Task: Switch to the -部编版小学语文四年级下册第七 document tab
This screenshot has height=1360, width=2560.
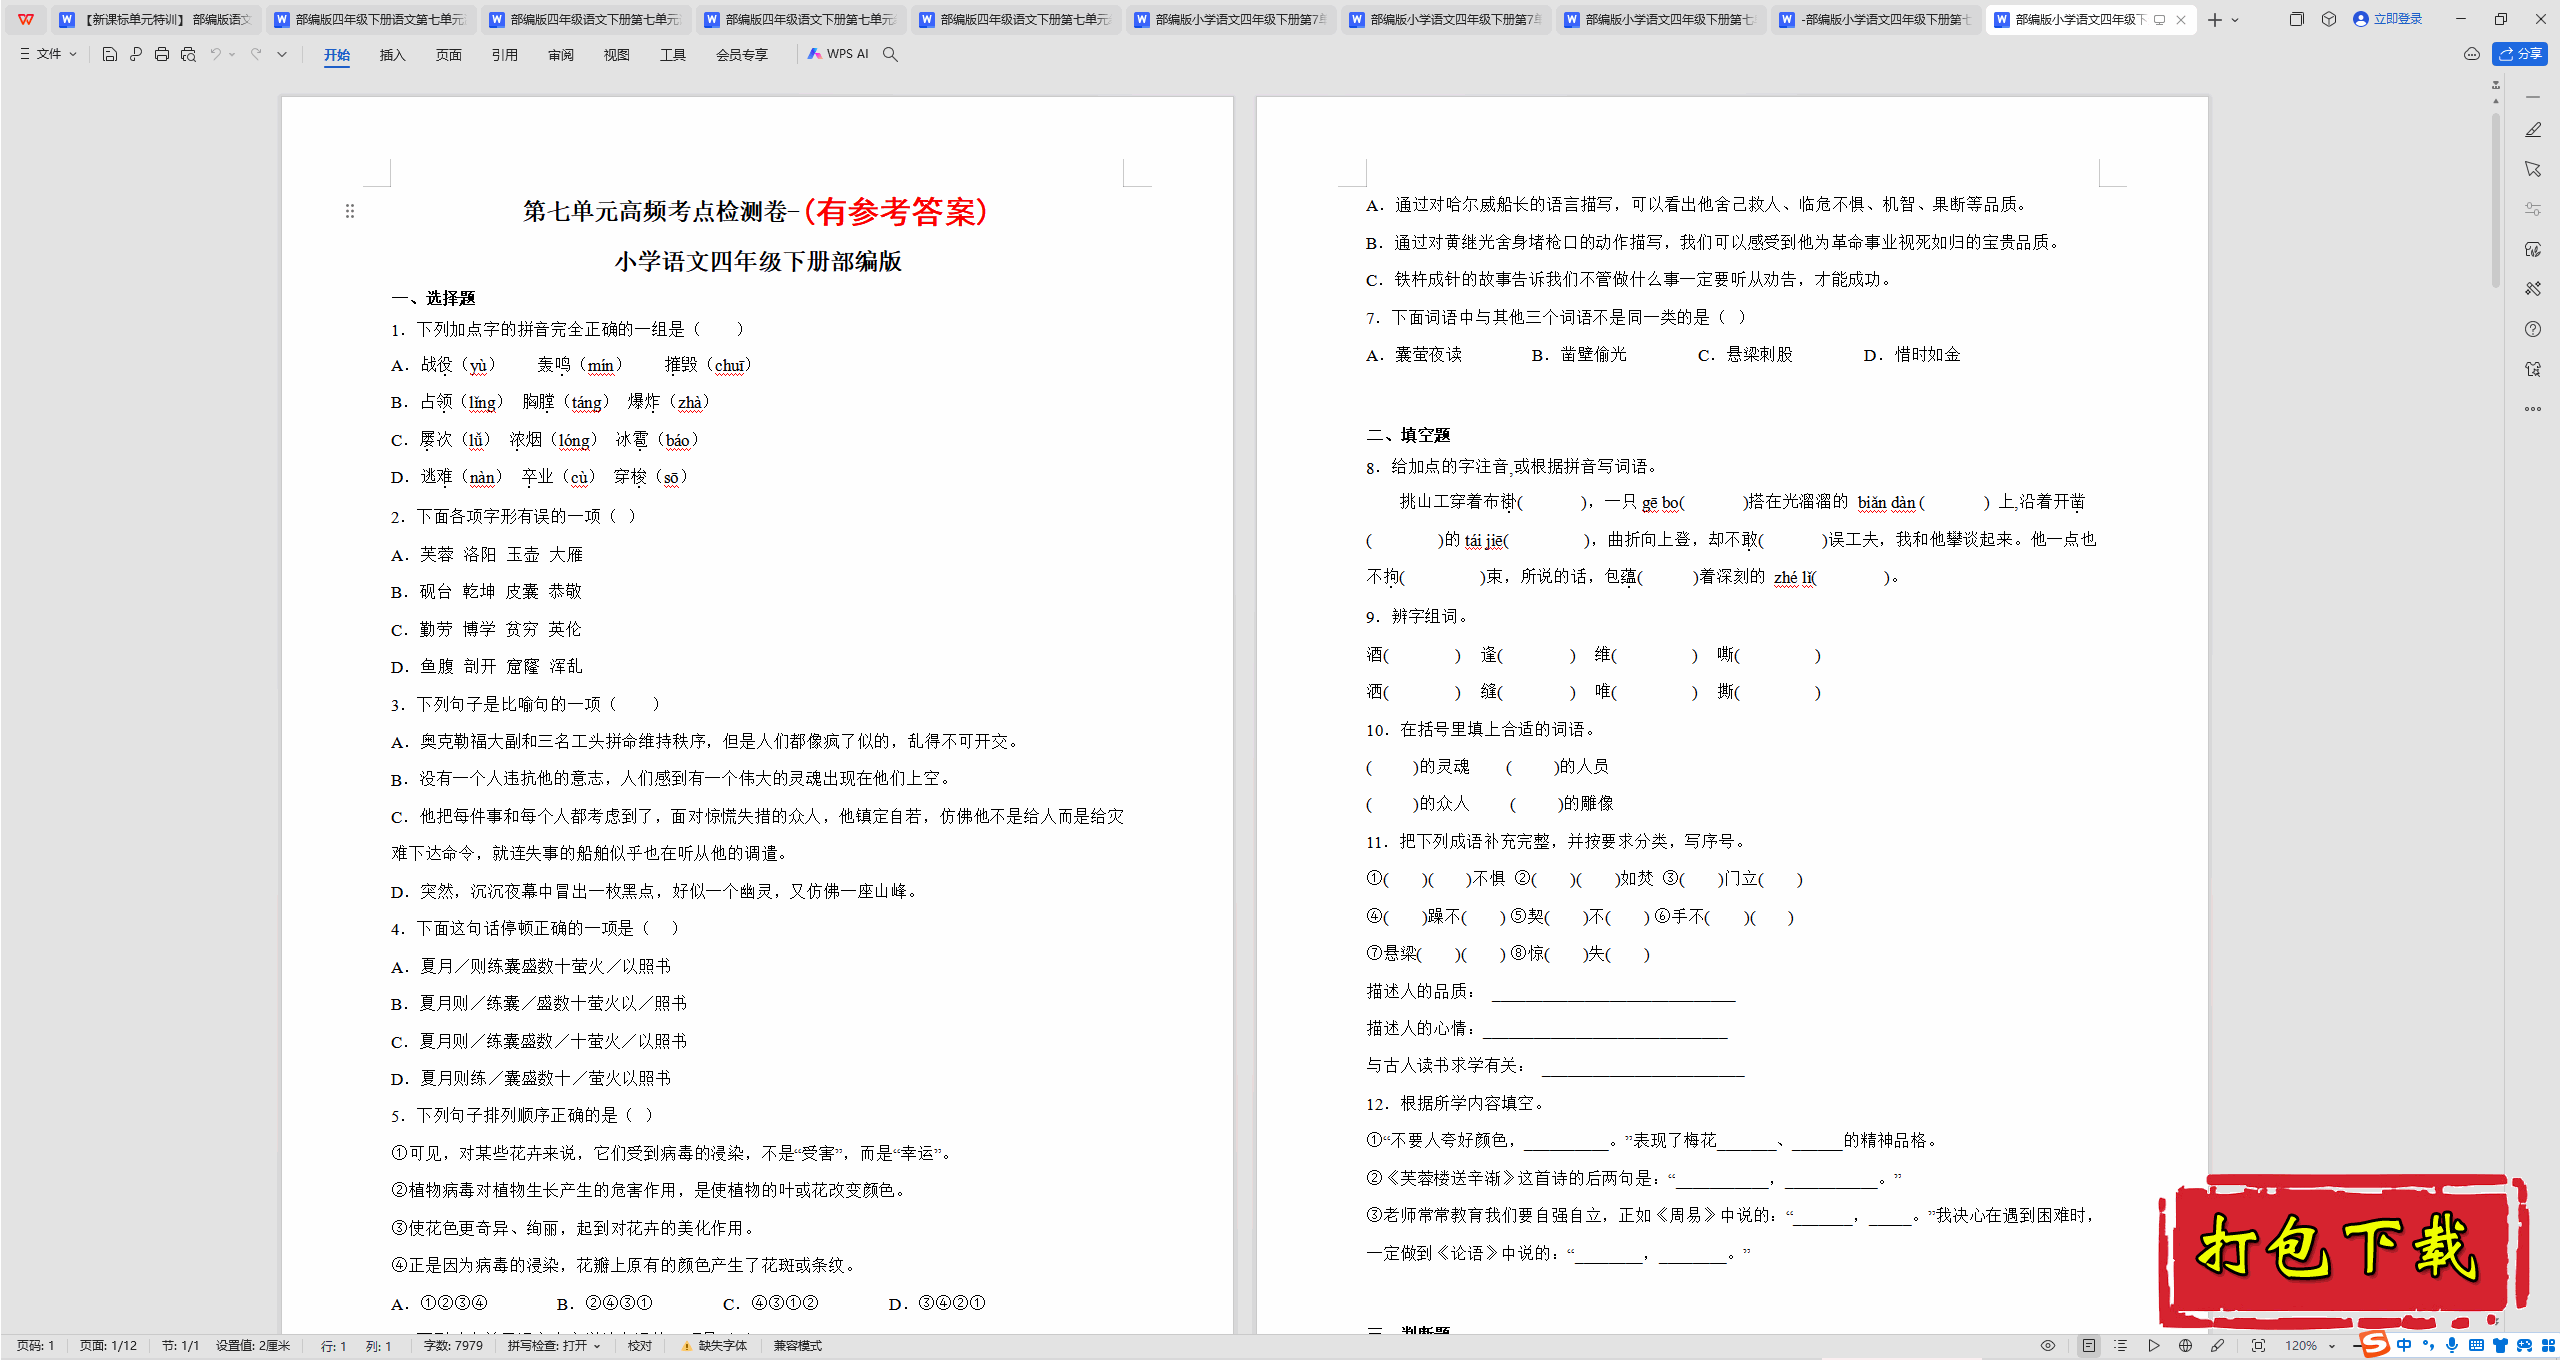Action: [1876, 19]
